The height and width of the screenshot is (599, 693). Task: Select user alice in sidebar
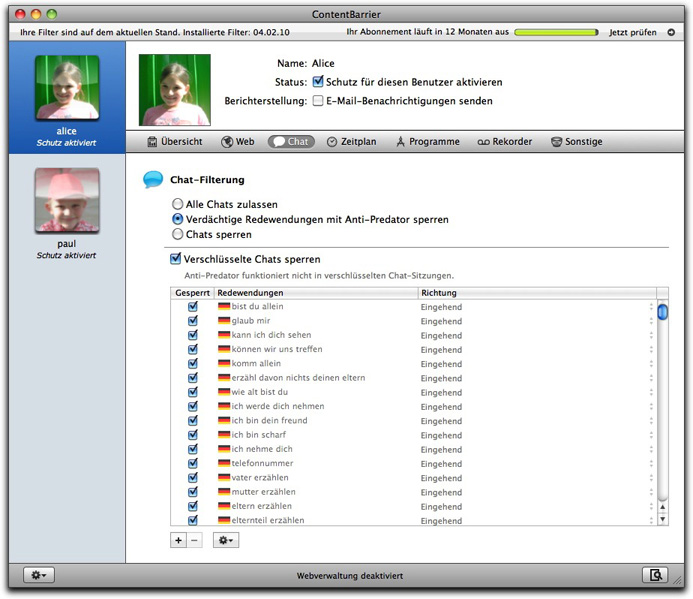[67, 98]
